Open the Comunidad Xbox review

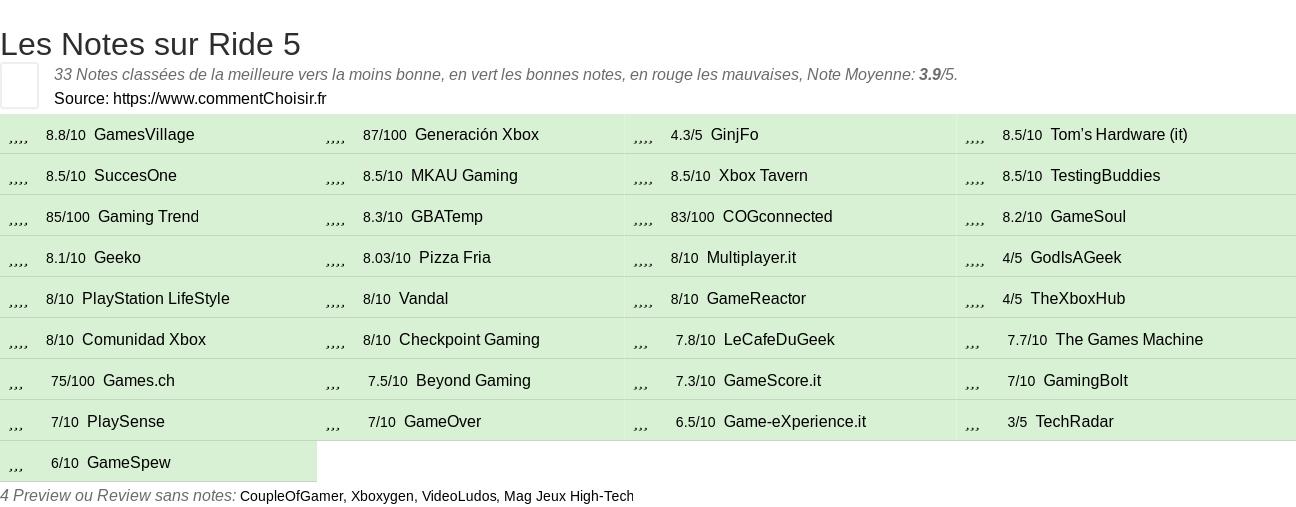point(144,340)
